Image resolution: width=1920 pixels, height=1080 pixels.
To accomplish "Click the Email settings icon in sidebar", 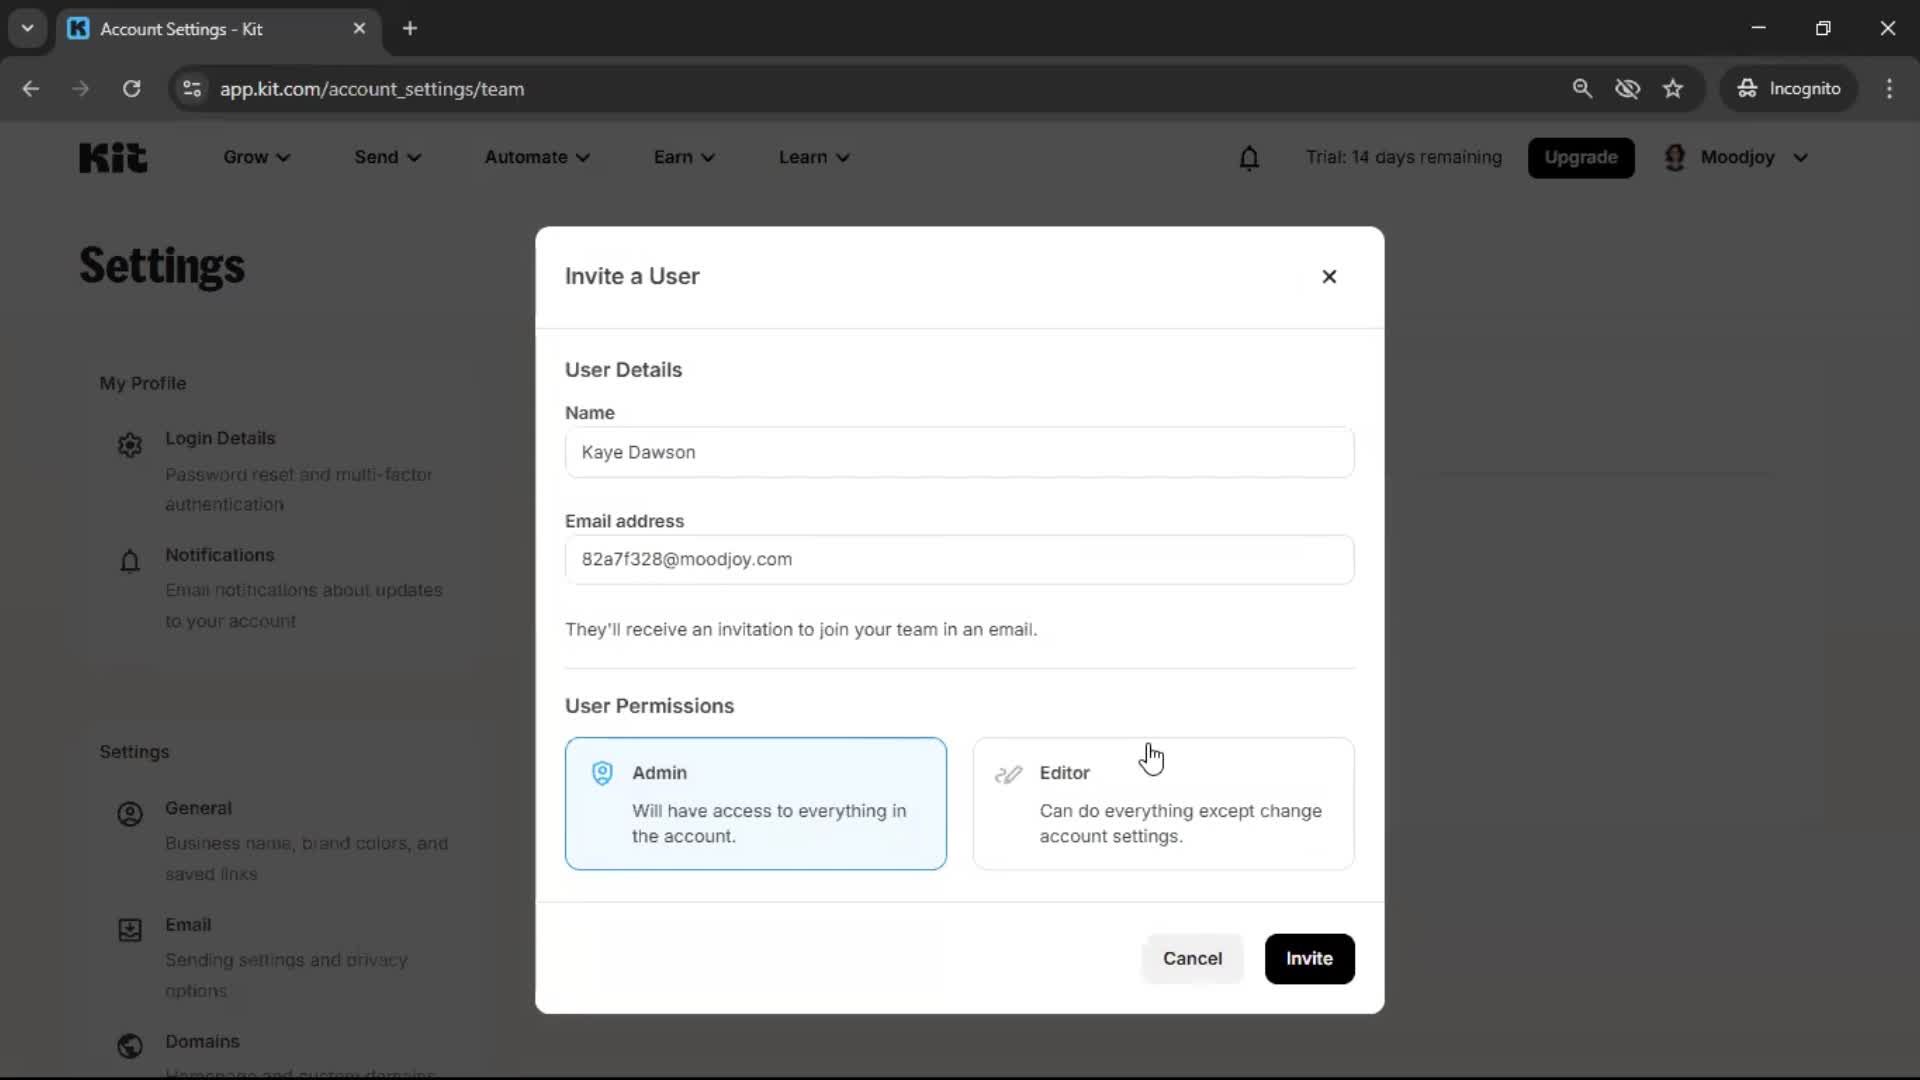I will tap(129, 930).
